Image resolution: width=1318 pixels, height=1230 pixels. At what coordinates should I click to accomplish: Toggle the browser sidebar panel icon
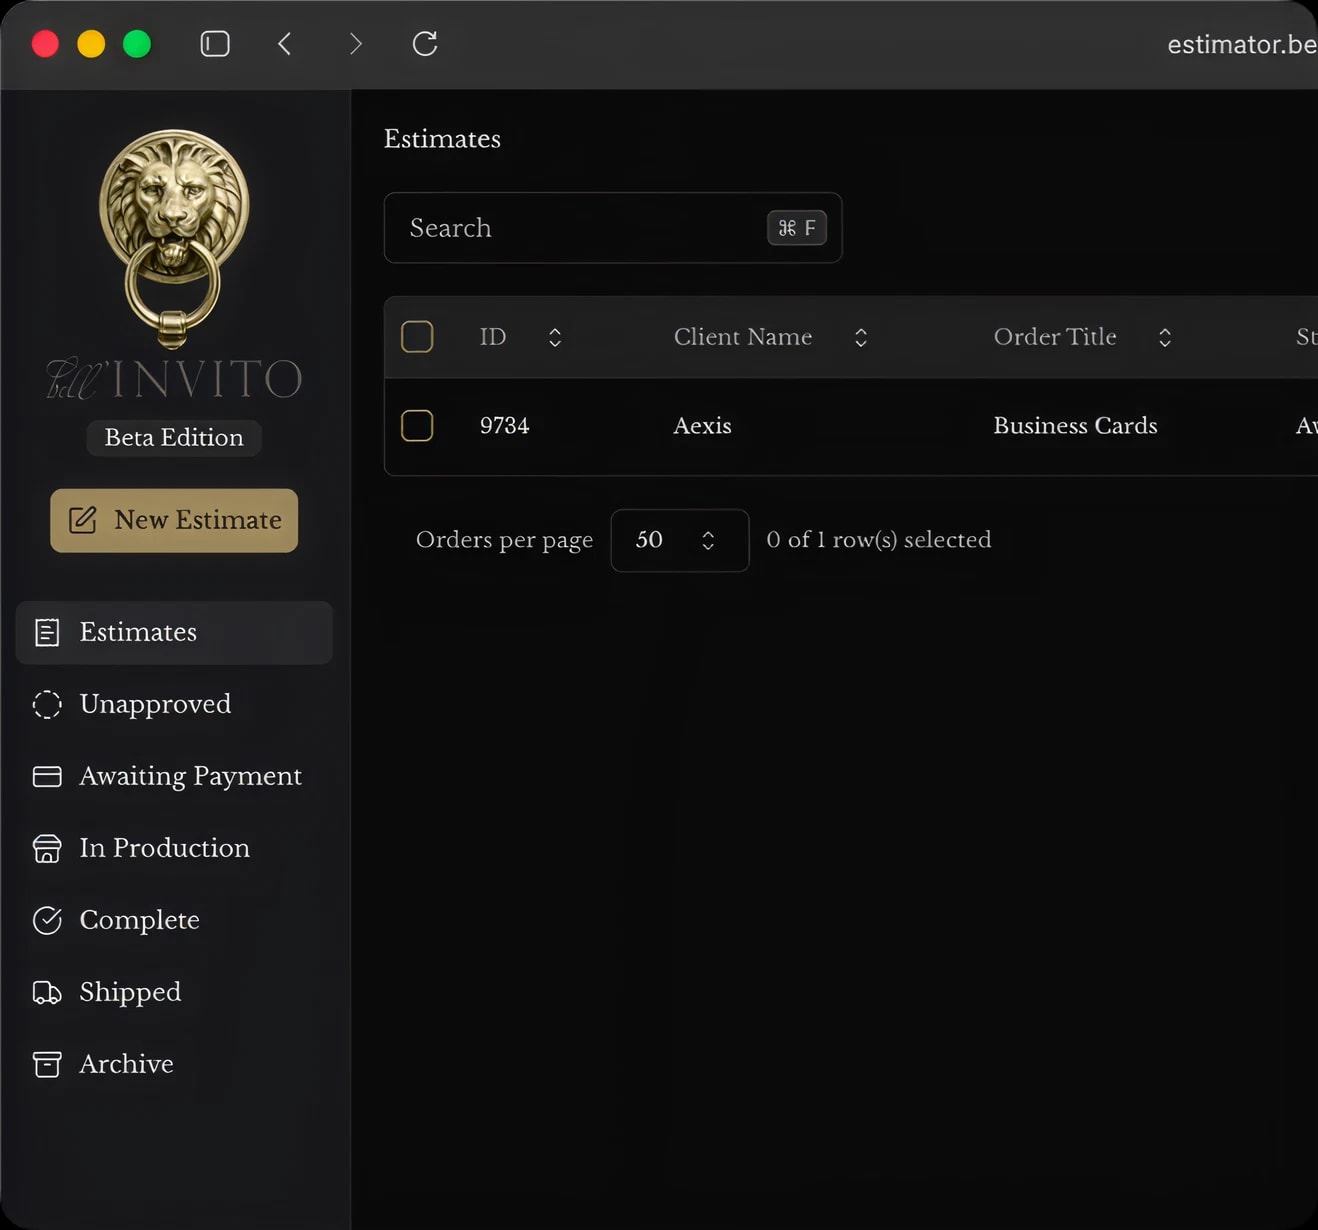pos(215,44)
